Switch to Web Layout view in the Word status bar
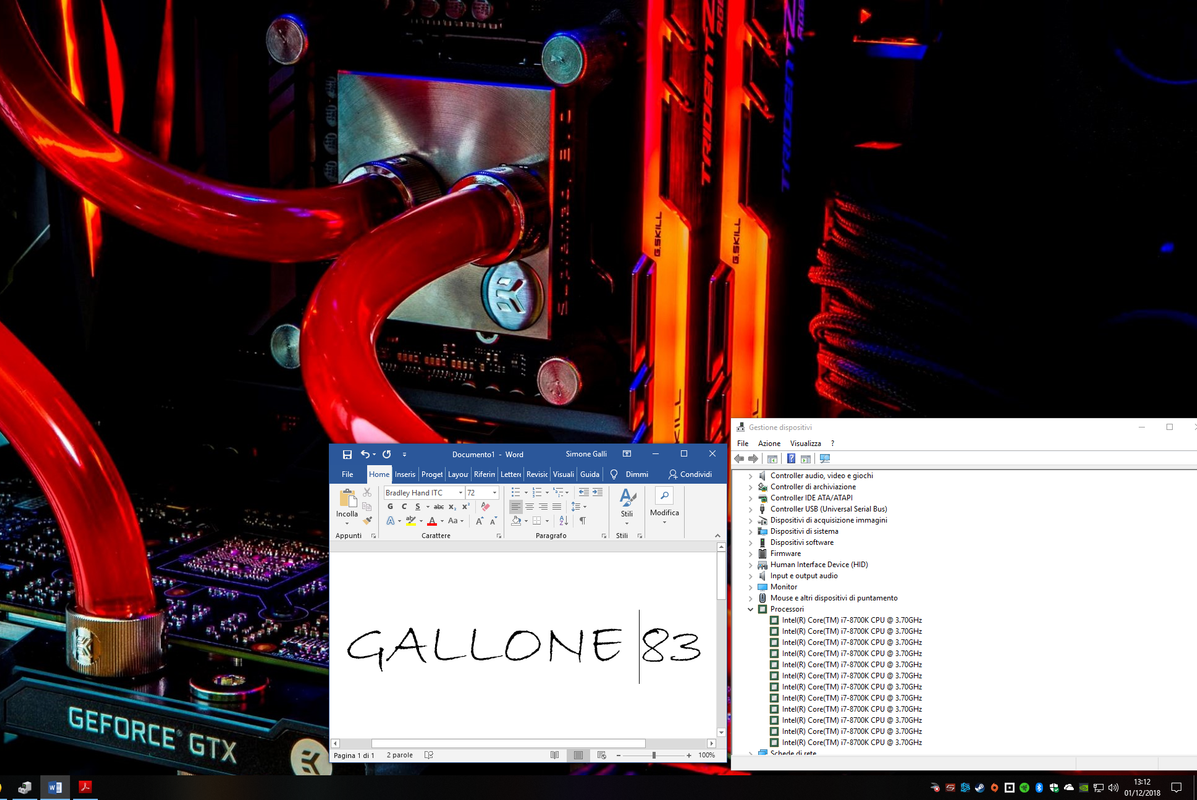Screen dimensions: 1197x800 pyautogui.click(x=602, y=755)
